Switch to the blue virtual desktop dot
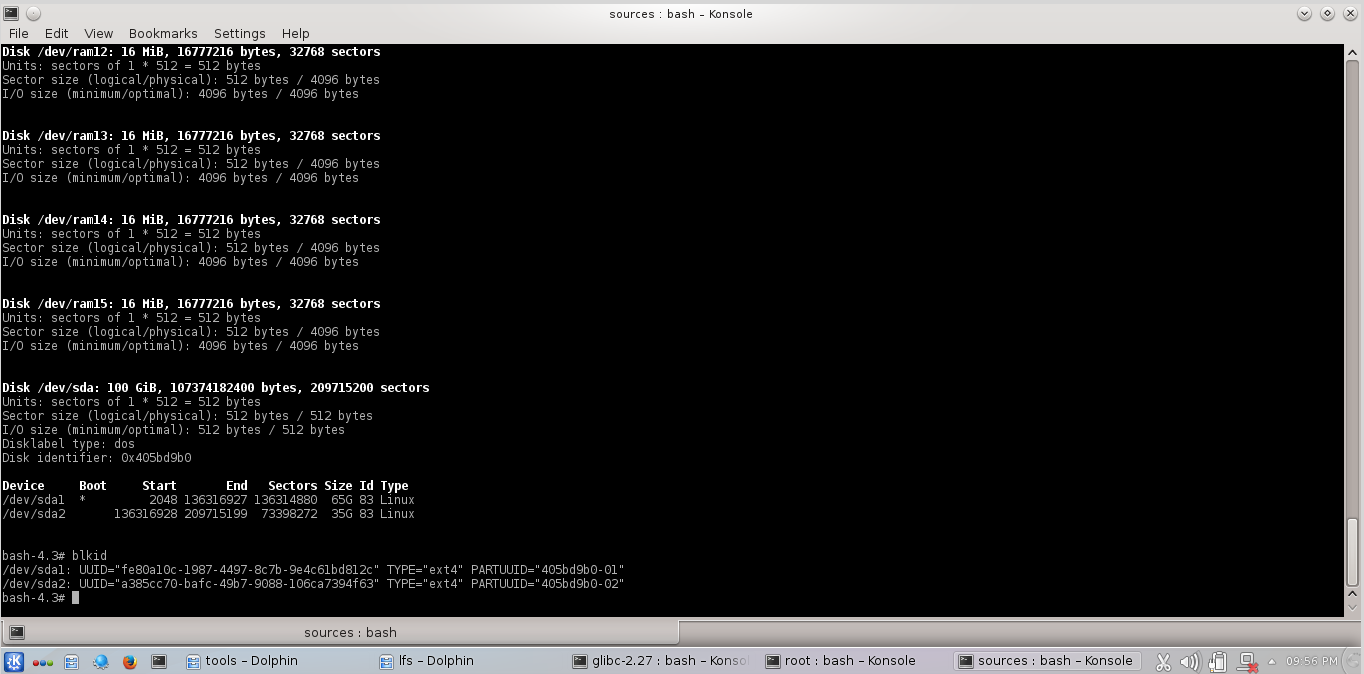Viewport: 1364px width, 674px height. (x=45, y=661)
